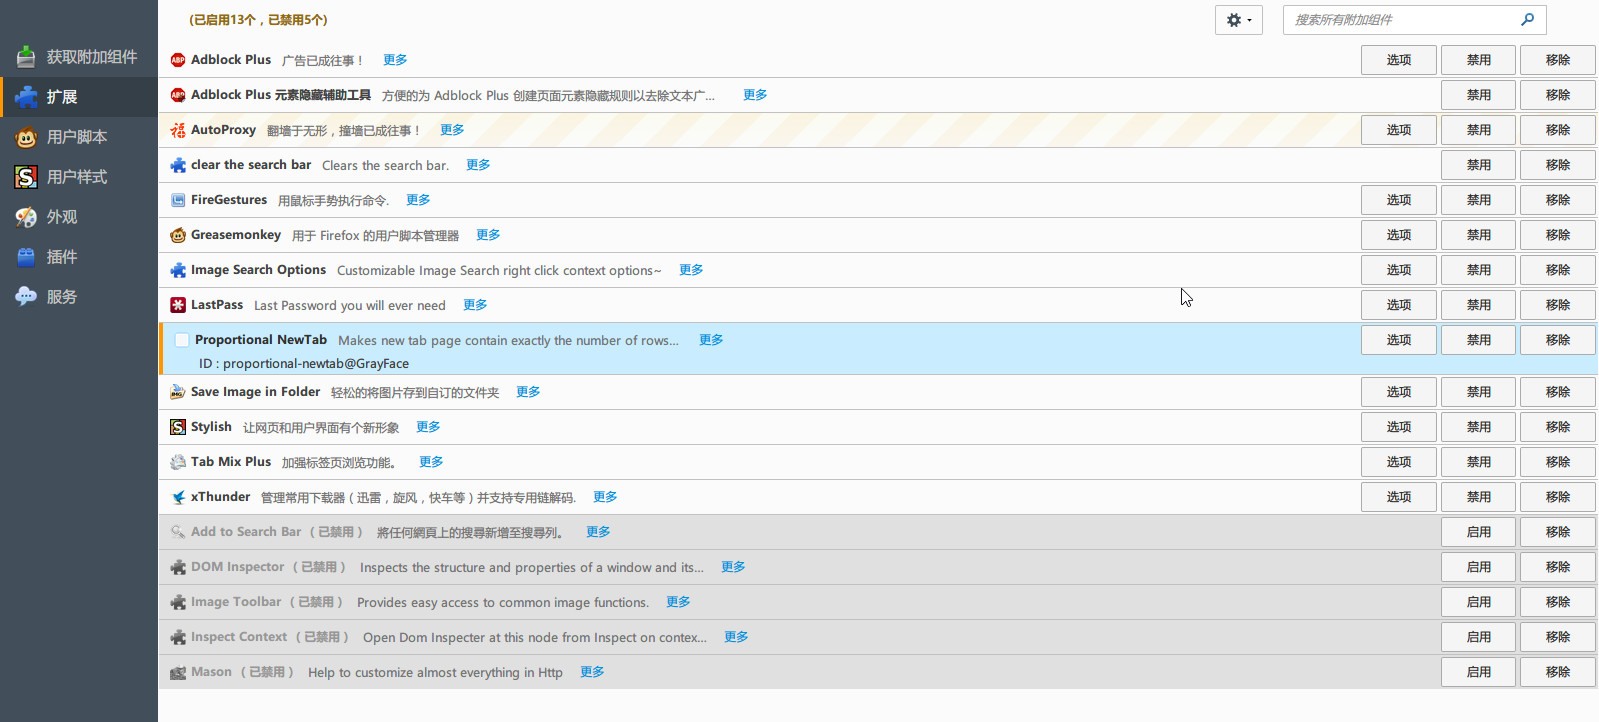The width and height of the screenshot is (1599, 722).
Task: Open the gear tools dropdown menu
Action: (1239, 20)
